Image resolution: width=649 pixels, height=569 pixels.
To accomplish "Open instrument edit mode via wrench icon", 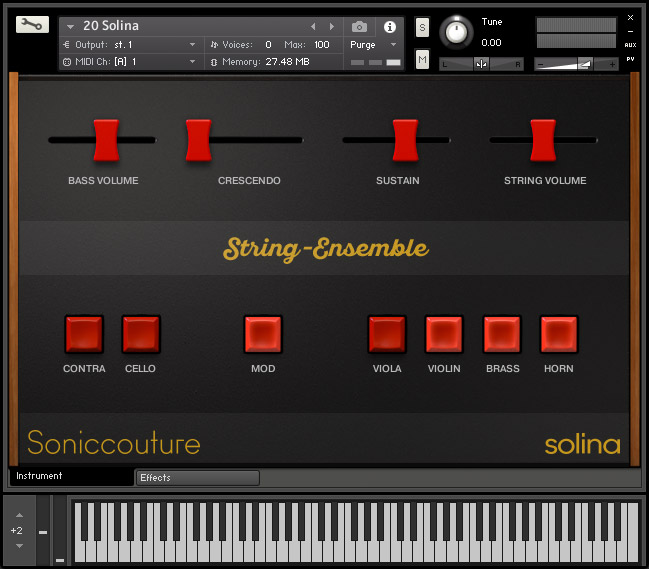I will click(x=32, y=24).
